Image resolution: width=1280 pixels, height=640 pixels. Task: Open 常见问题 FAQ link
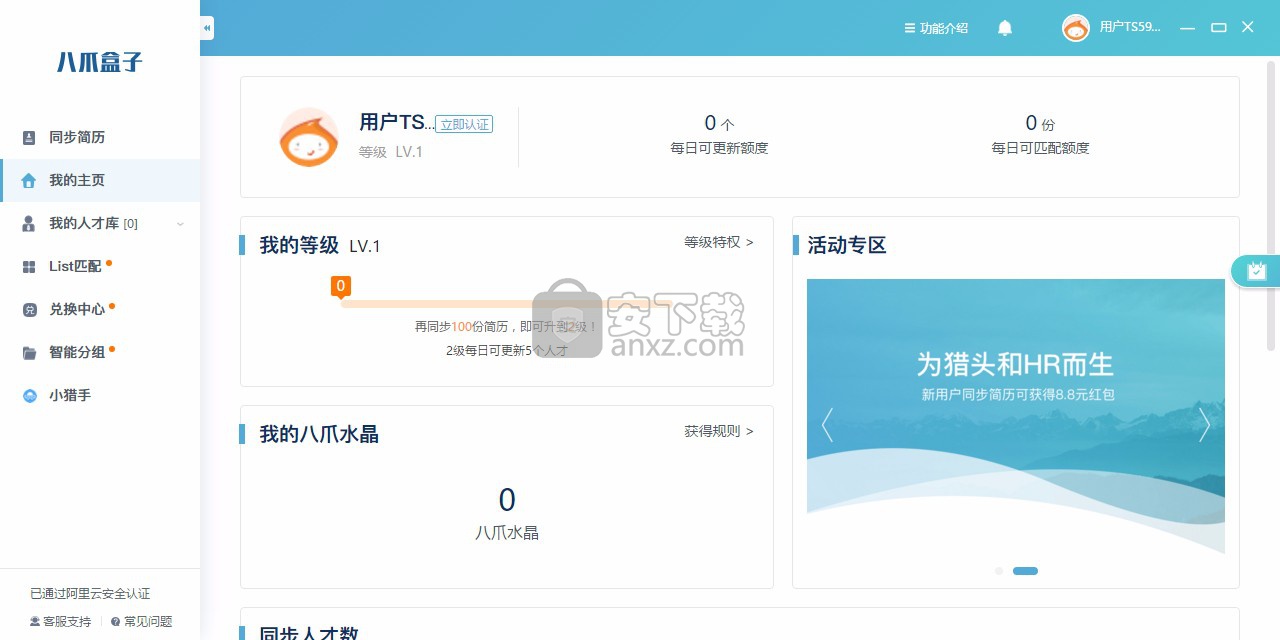(x=141, y=621)
